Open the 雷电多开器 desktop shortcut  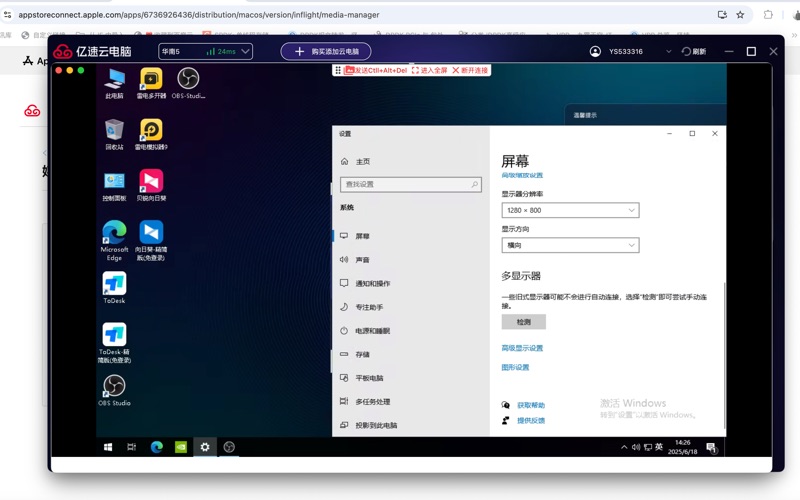(151, 83)
